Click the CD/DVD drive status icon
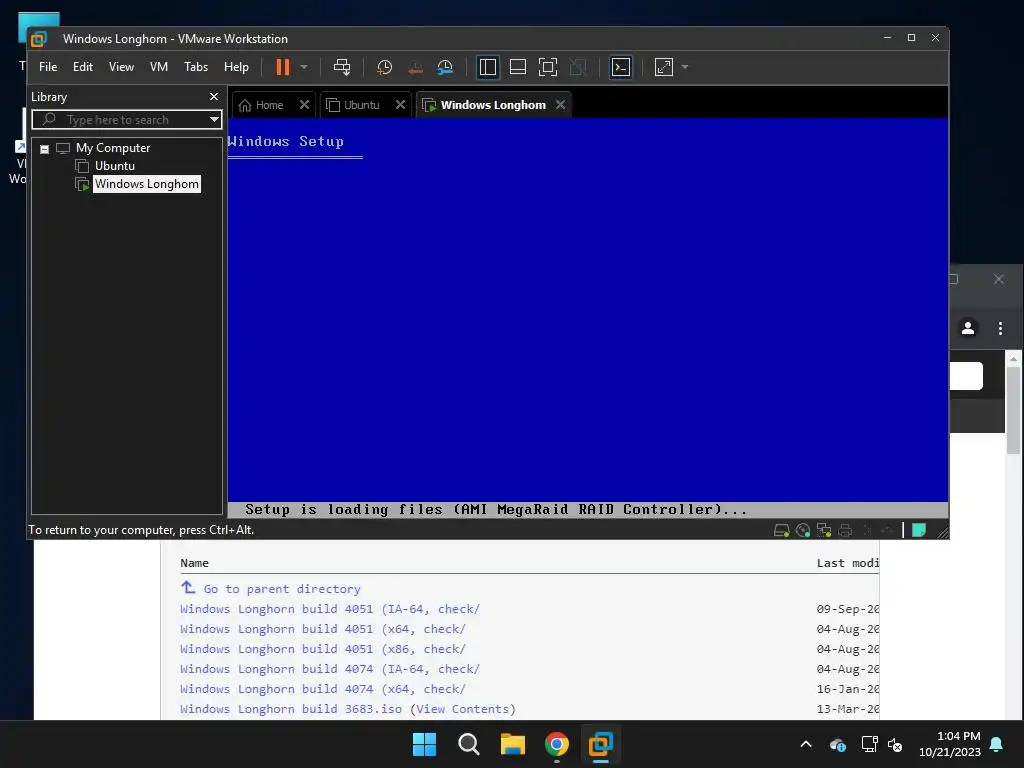 pyautogui.click(x=803, y=530)
